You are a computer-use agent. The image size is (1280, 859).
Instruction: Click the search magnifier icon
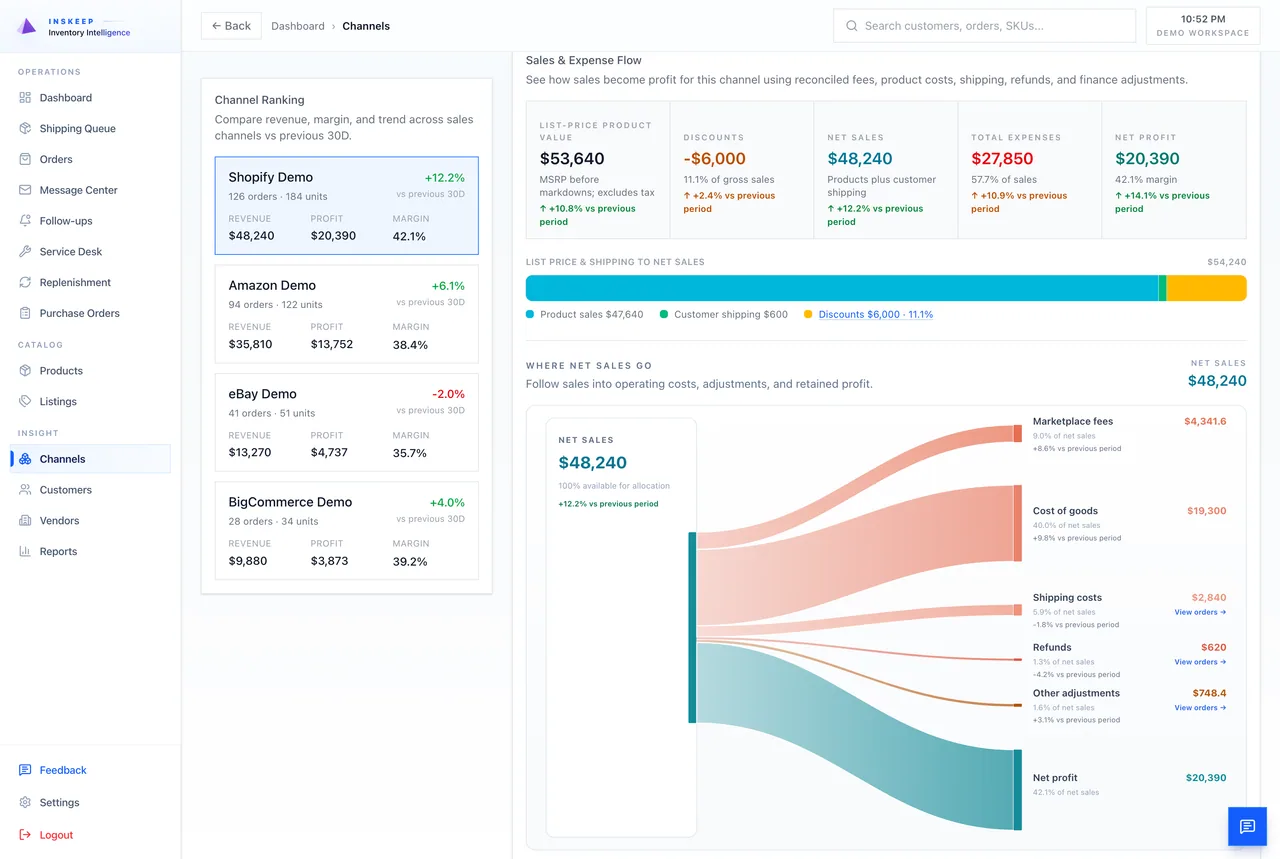[852, 26]
